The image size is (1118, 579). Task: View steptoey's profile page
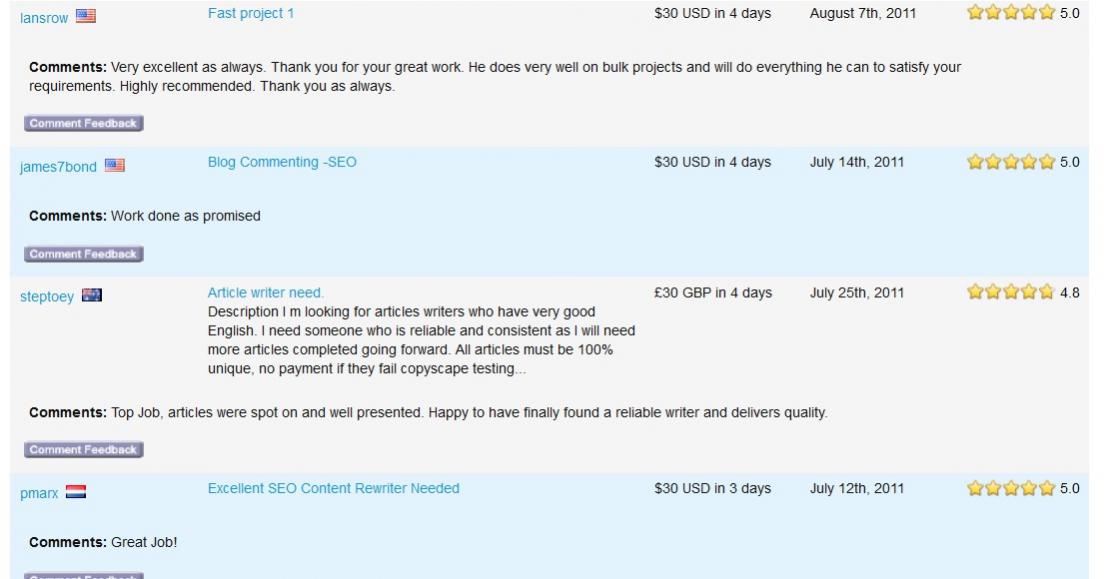click(47, 297)
